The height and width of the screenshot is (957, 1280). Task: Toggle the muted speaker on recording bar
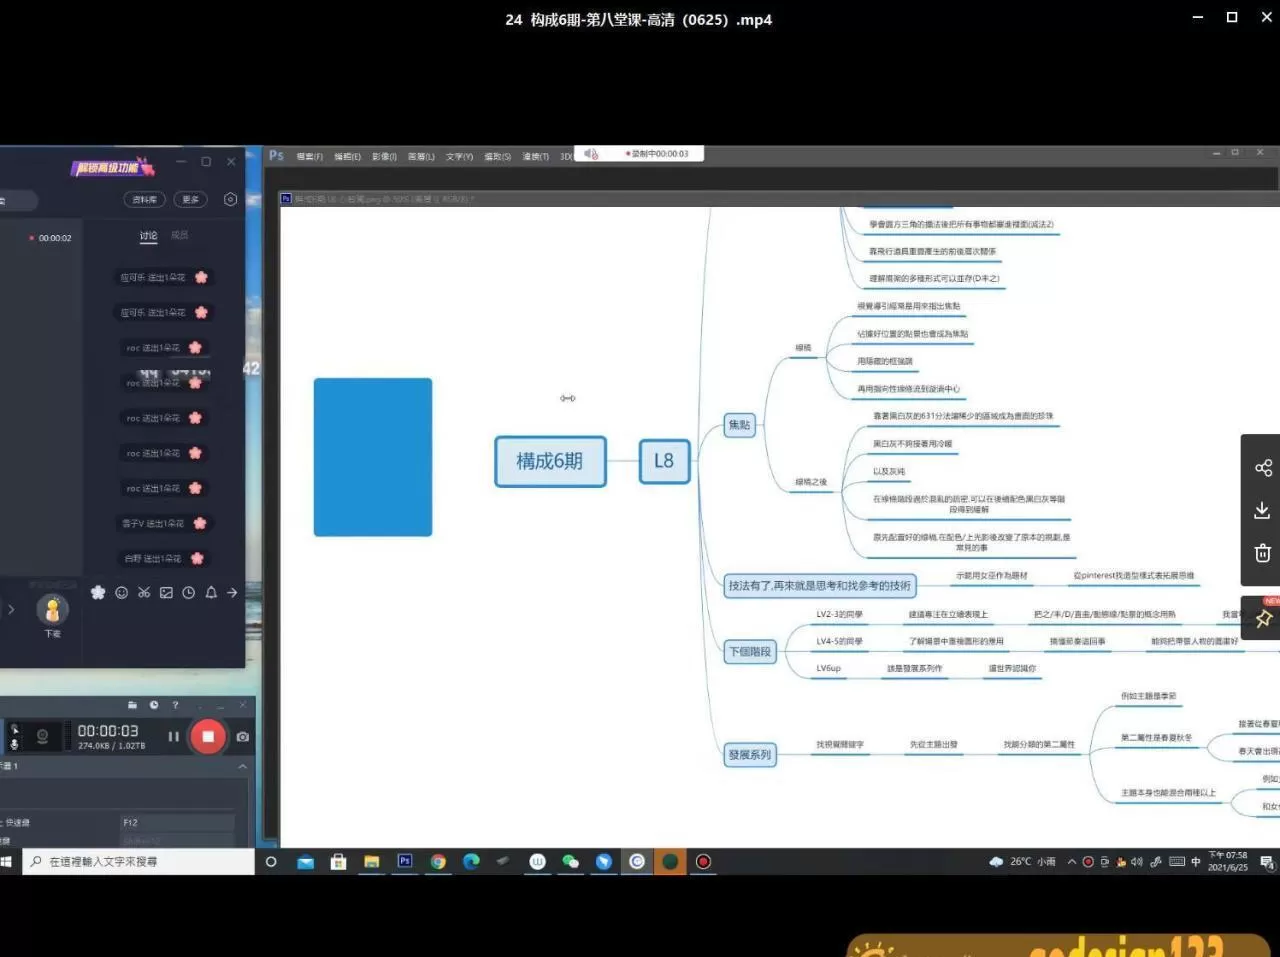coord(591,154)
